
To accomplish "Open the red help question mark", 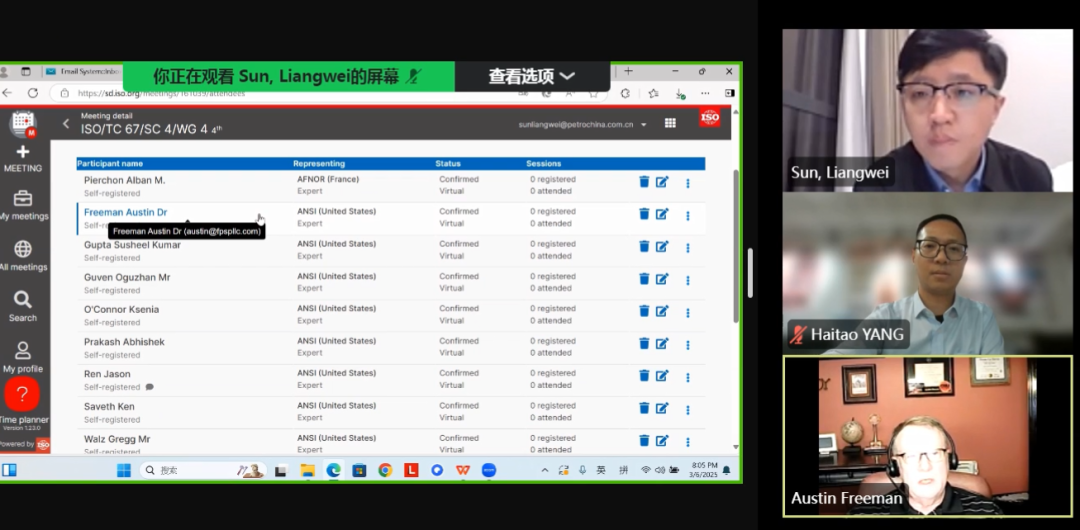I will [x=22, y=393].
